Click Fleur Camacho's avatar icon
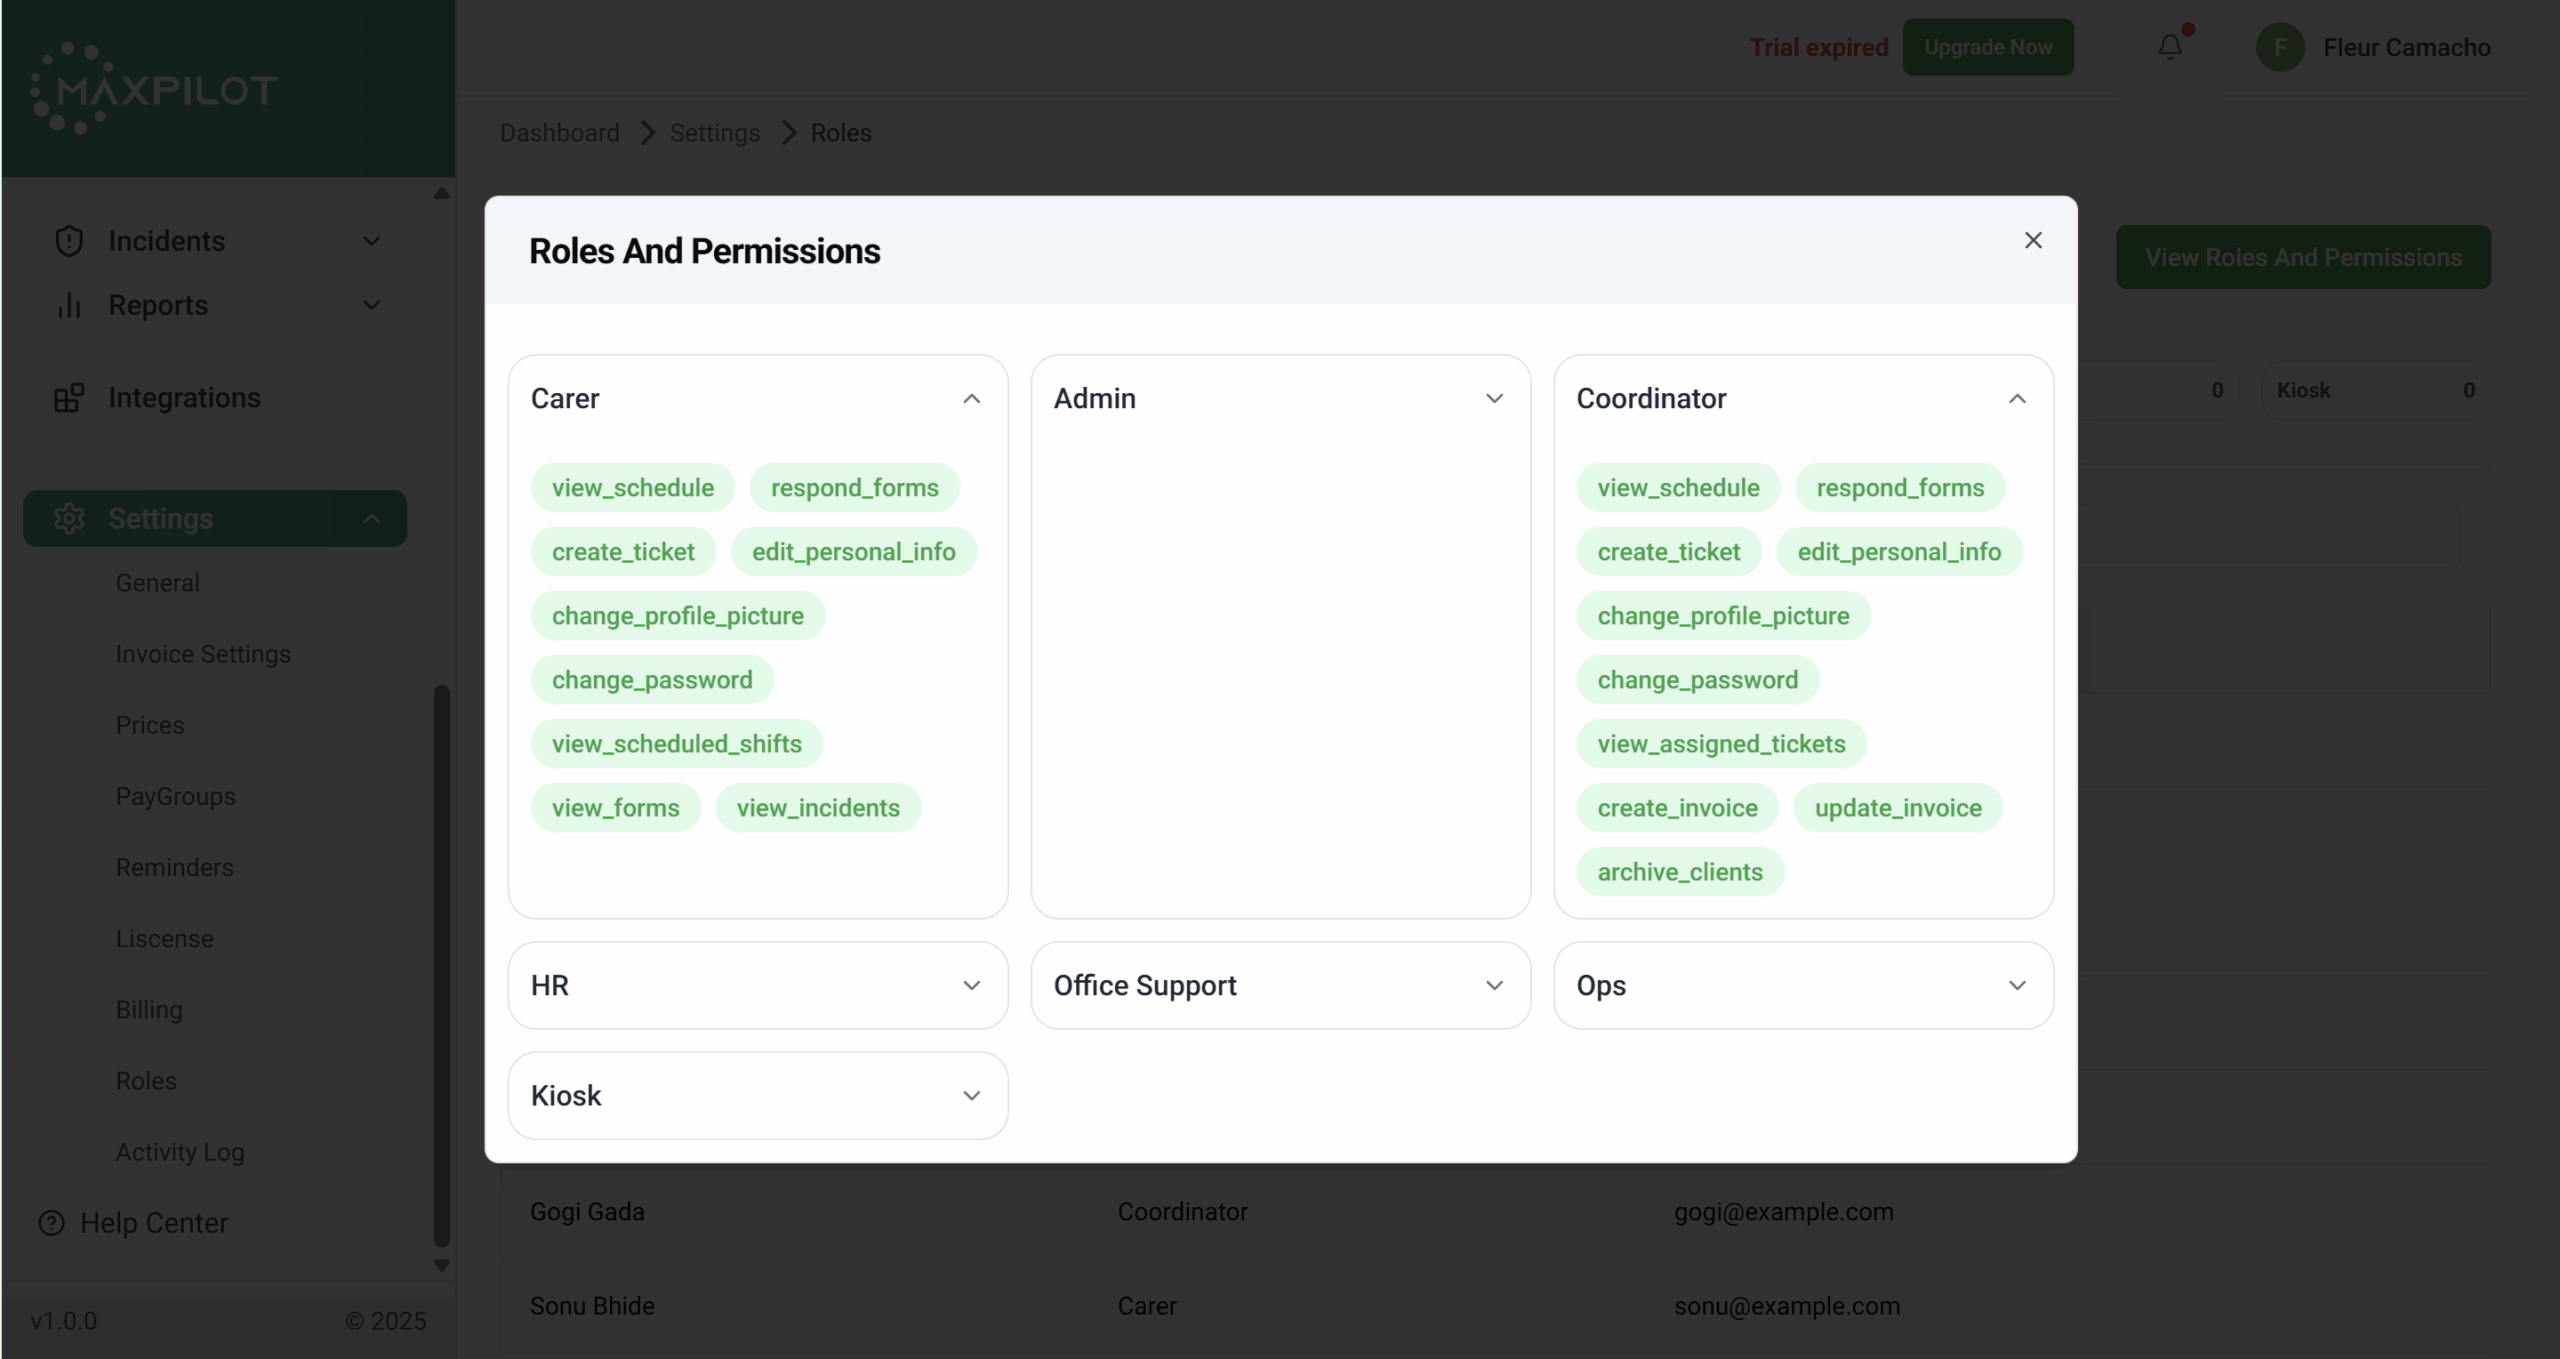The height and width of the screenshot is (1359, 2560). 2279,47
